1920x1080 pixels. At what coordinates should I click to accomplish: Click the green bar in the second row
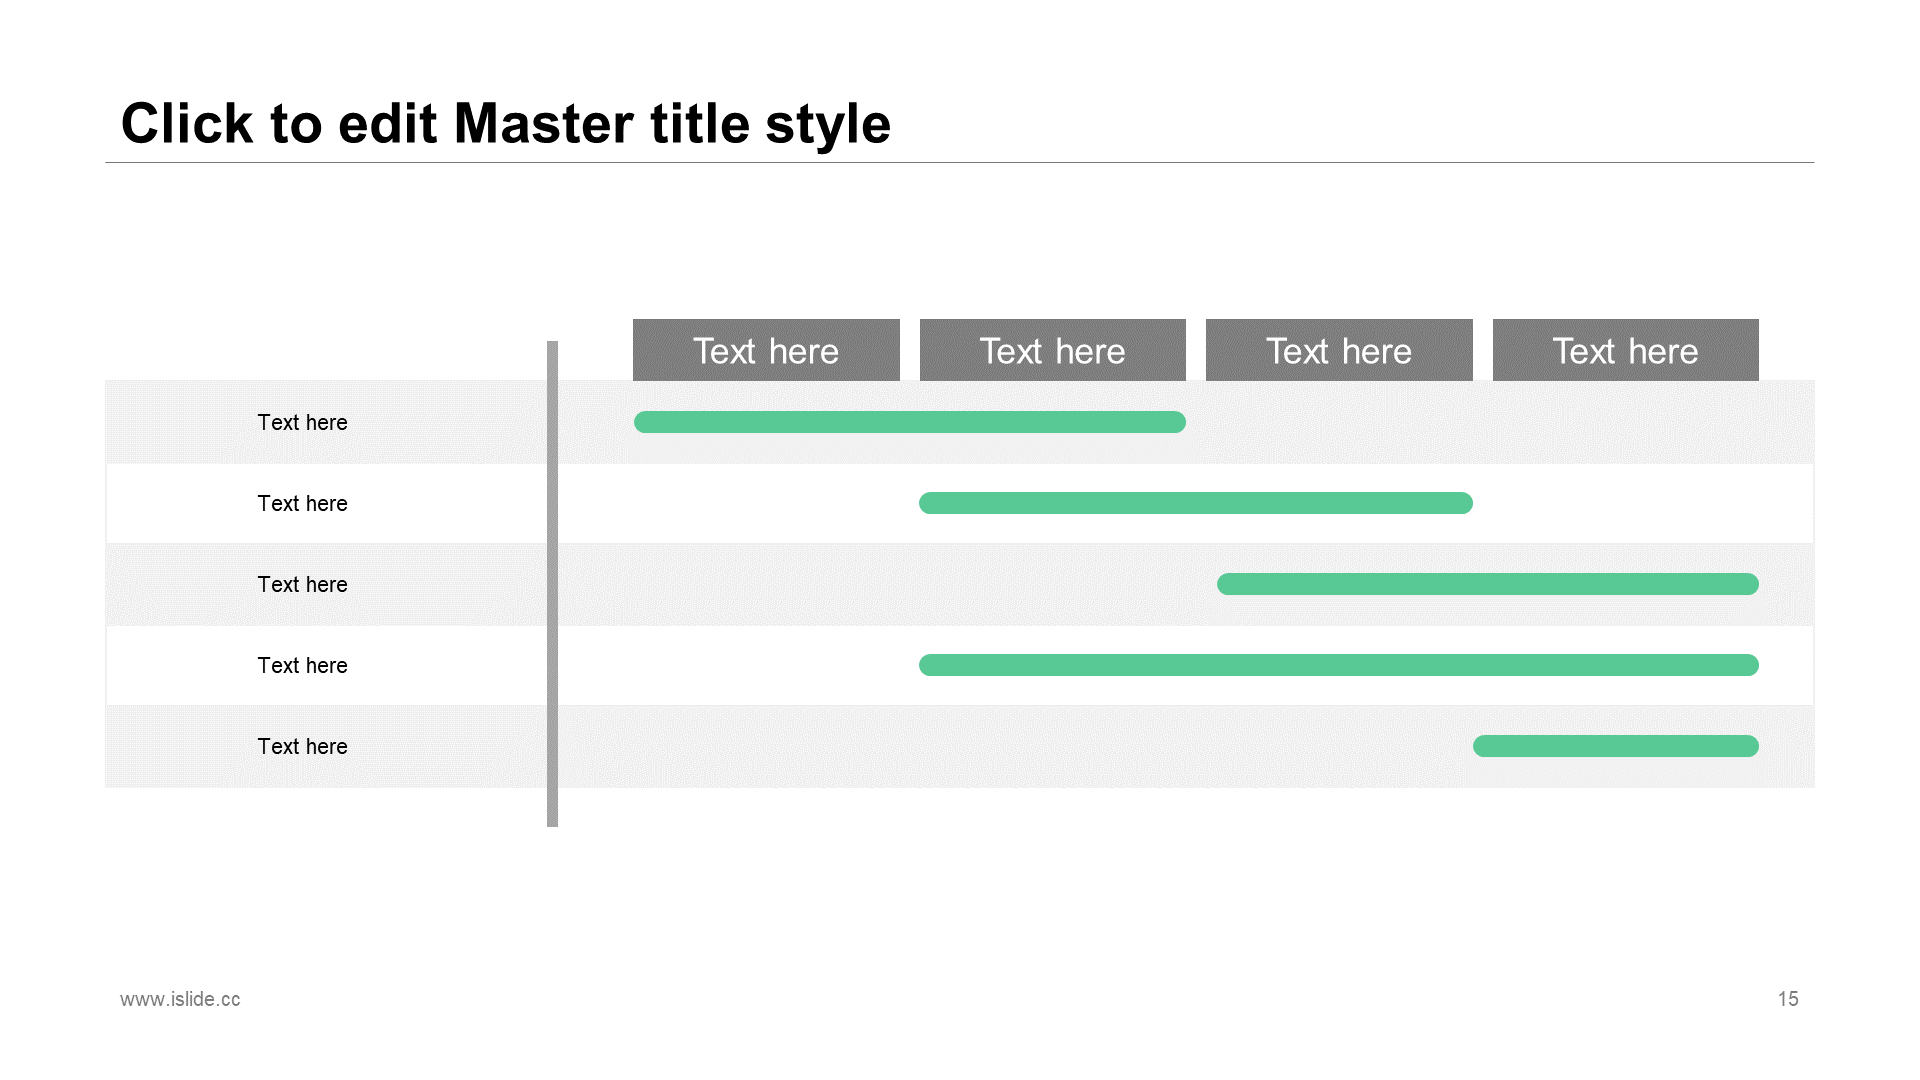(x=1196, y=503)
